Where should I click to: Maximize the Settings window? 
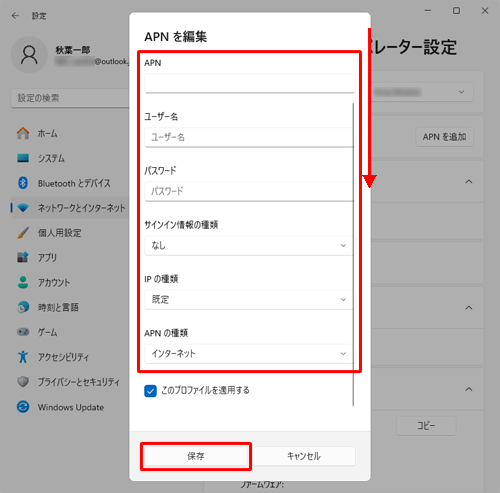(x=456, y=11)
